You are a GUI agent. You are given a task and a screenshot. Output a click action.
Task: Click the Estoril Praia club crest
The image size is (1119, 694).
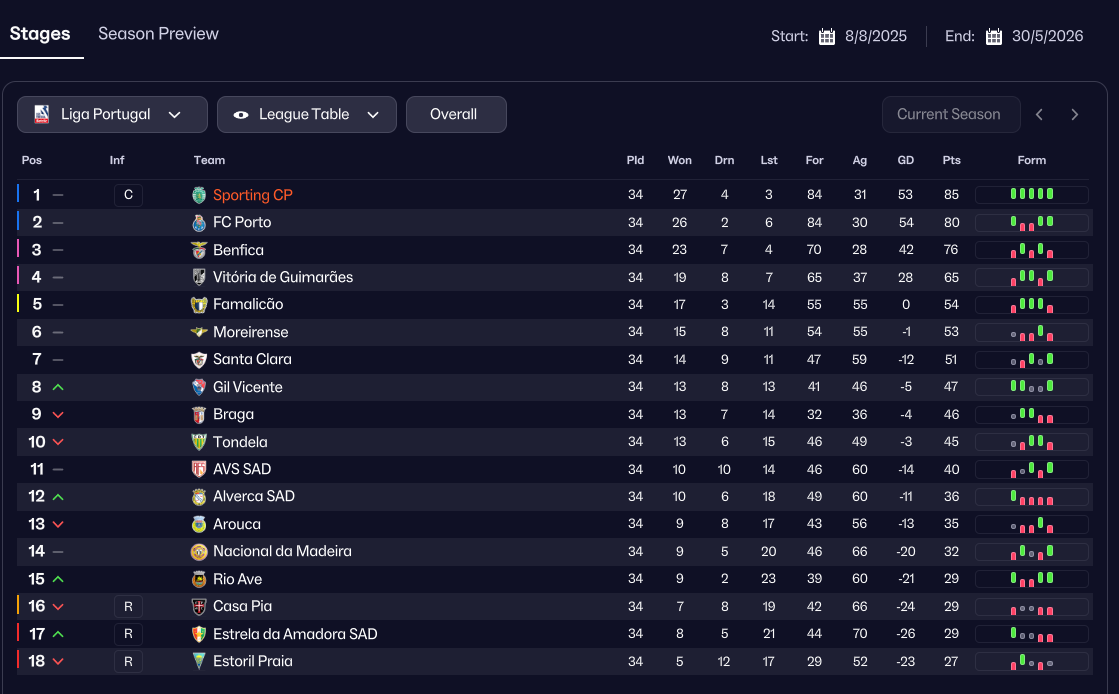click(198, 661)
